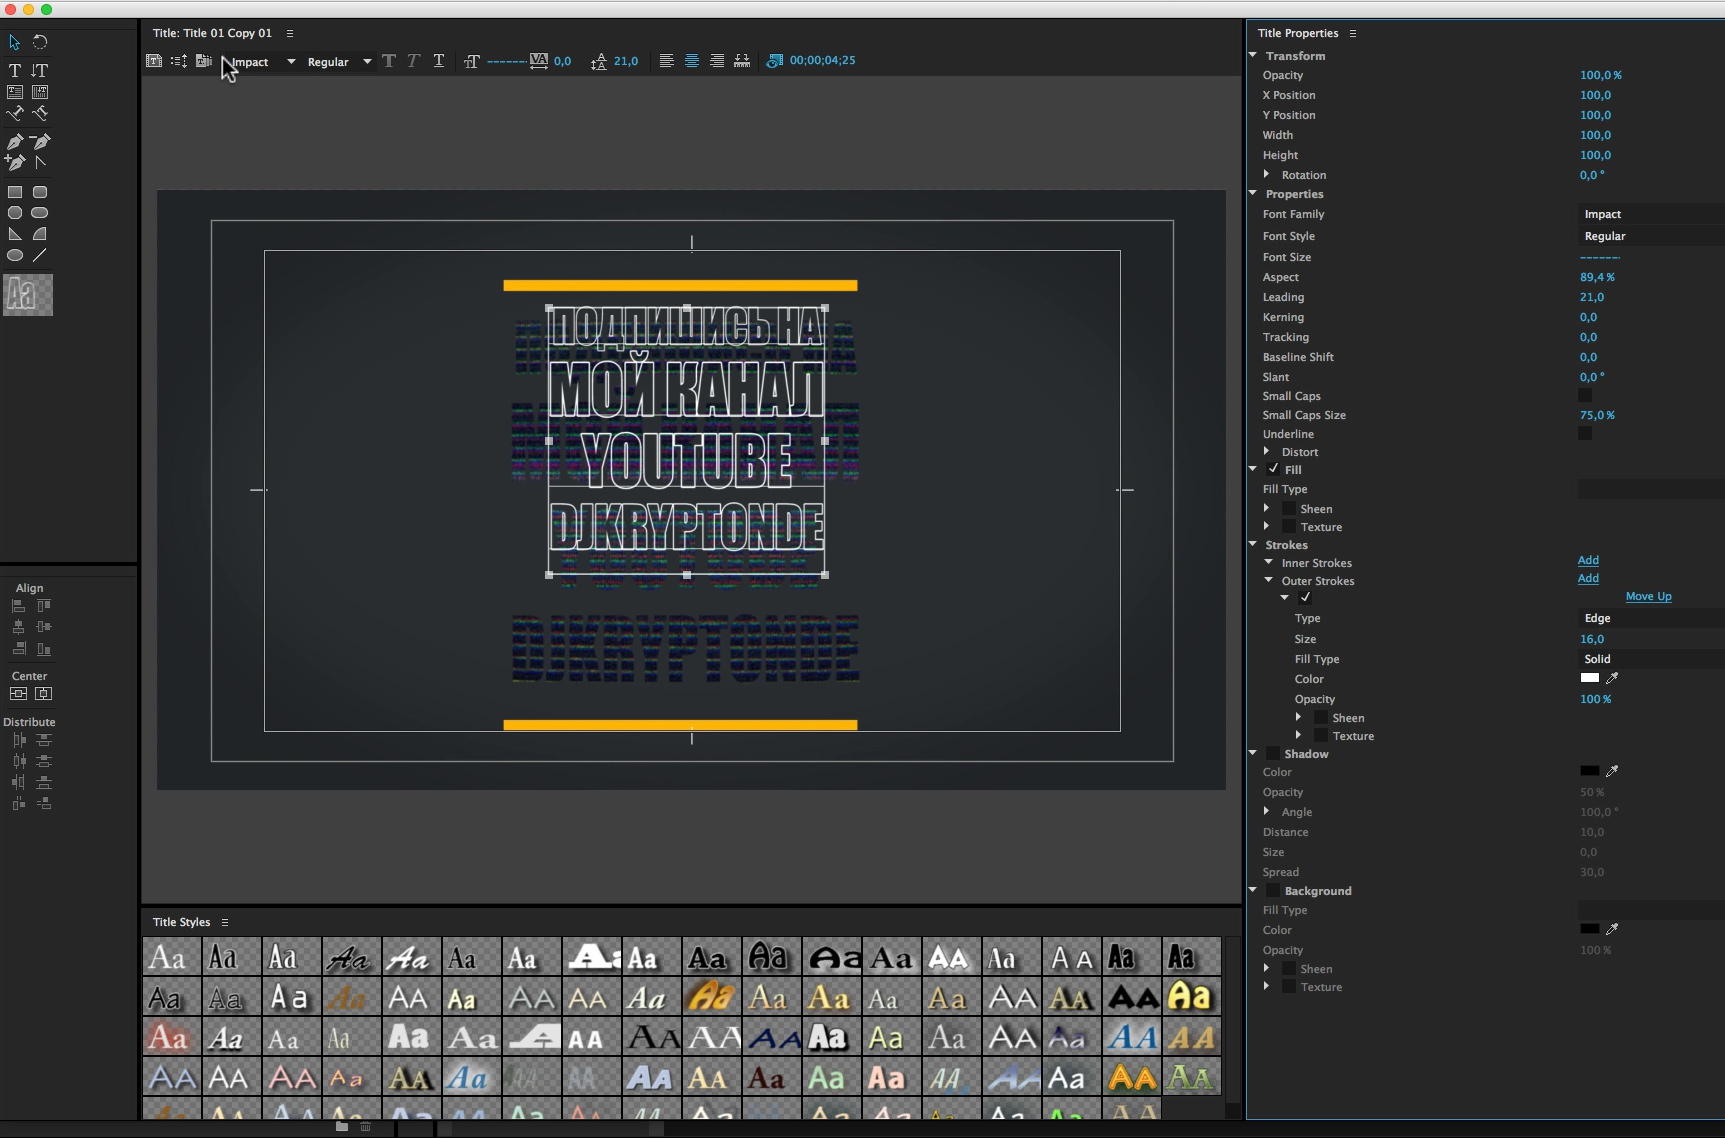
Task: Center align text
Action: pyautogui.click(x=692, y=61)
